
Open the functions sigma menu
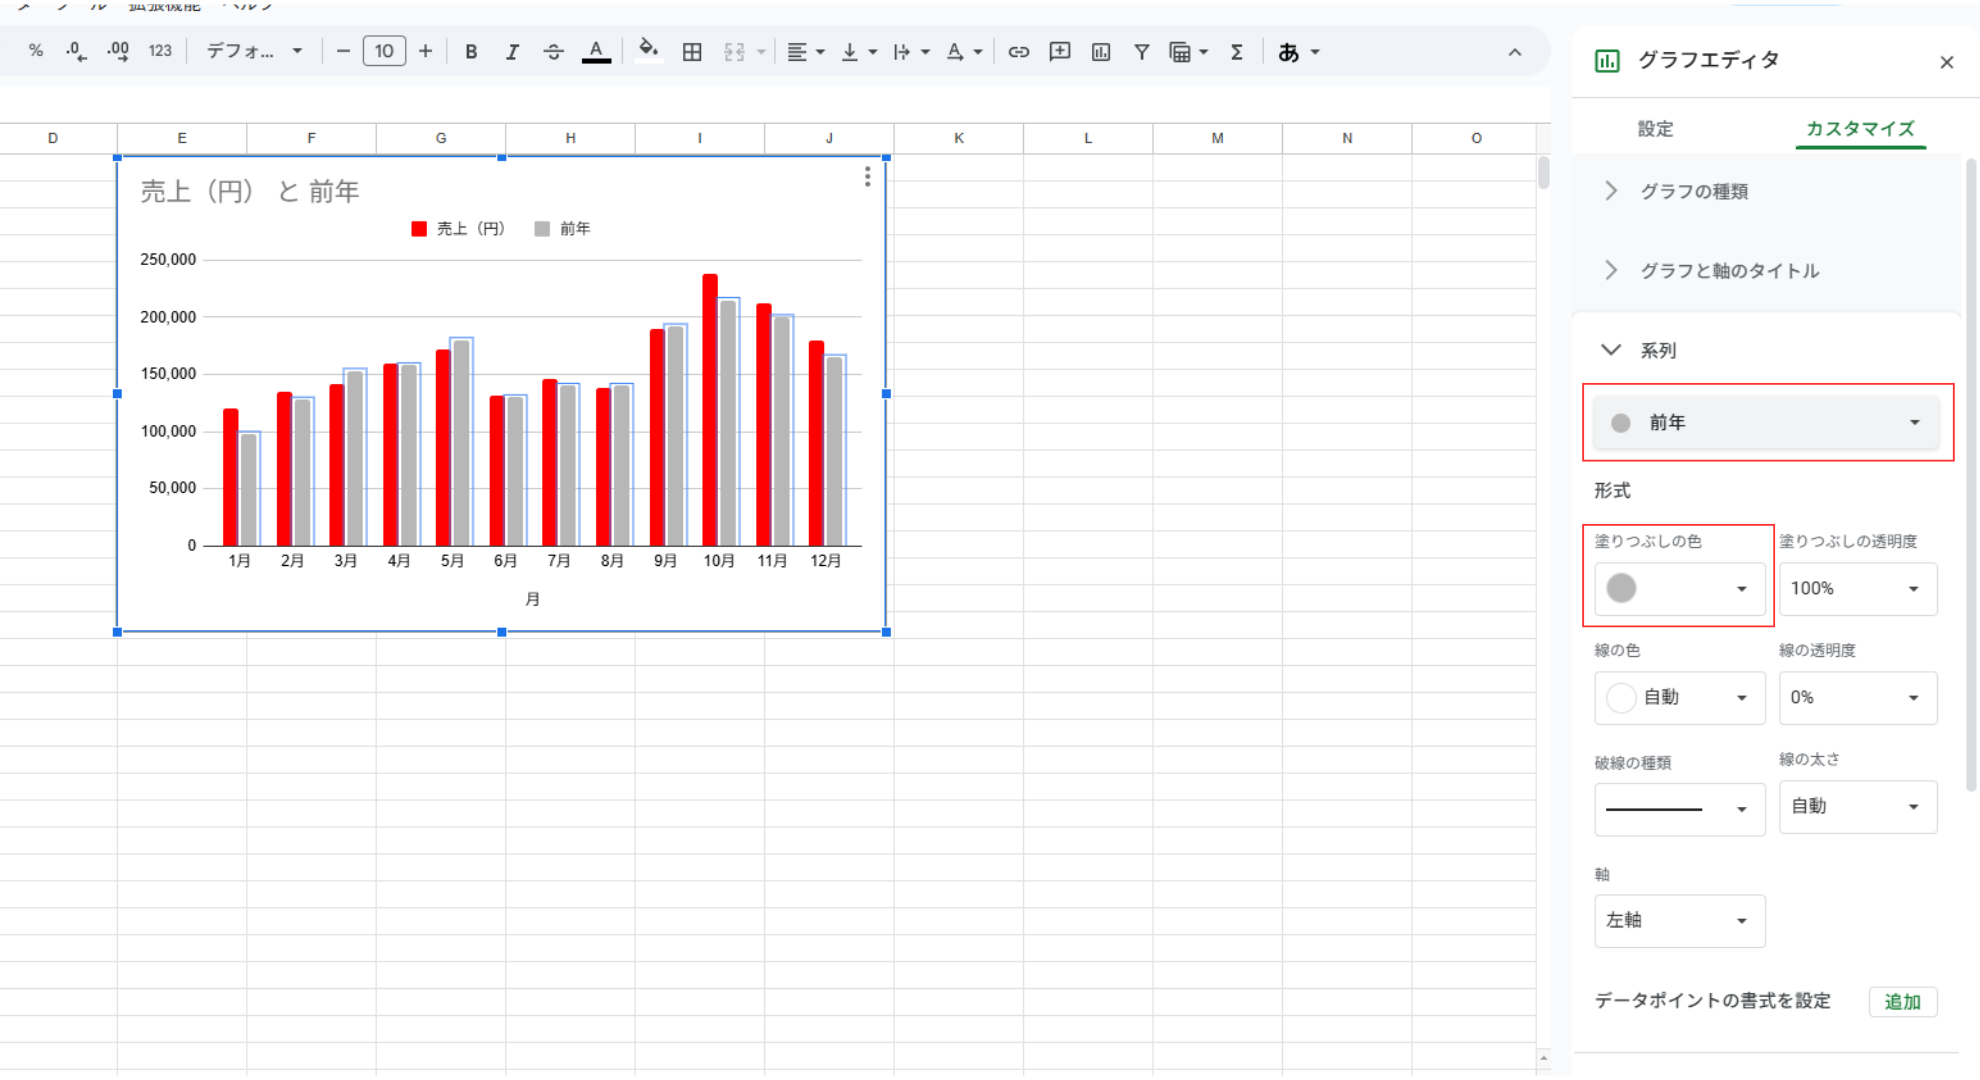(x=1237, y=52)
